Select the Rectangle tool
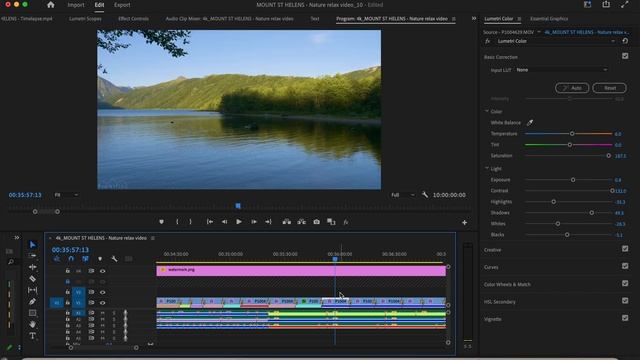This screenshot has height=360, width=640. pos(32,313)
